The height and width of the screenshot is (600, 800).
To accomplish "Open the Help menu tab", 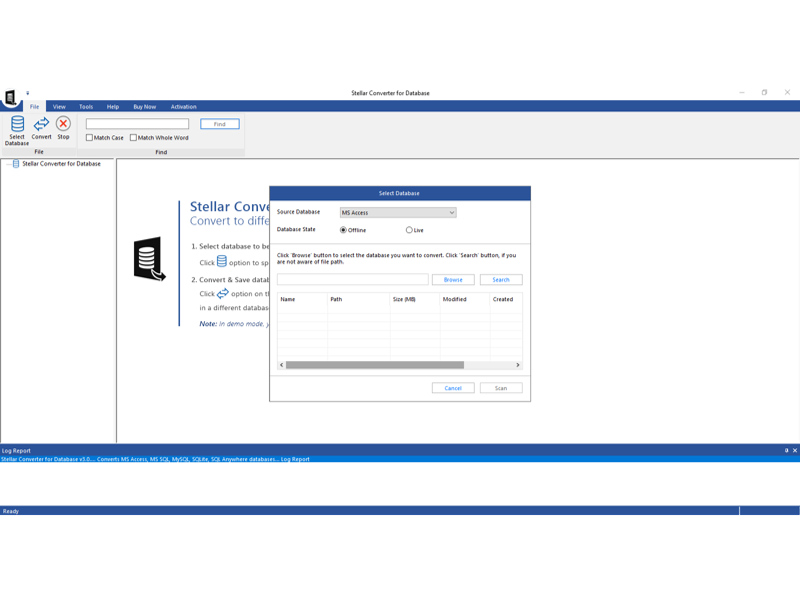I will point(113,107).
